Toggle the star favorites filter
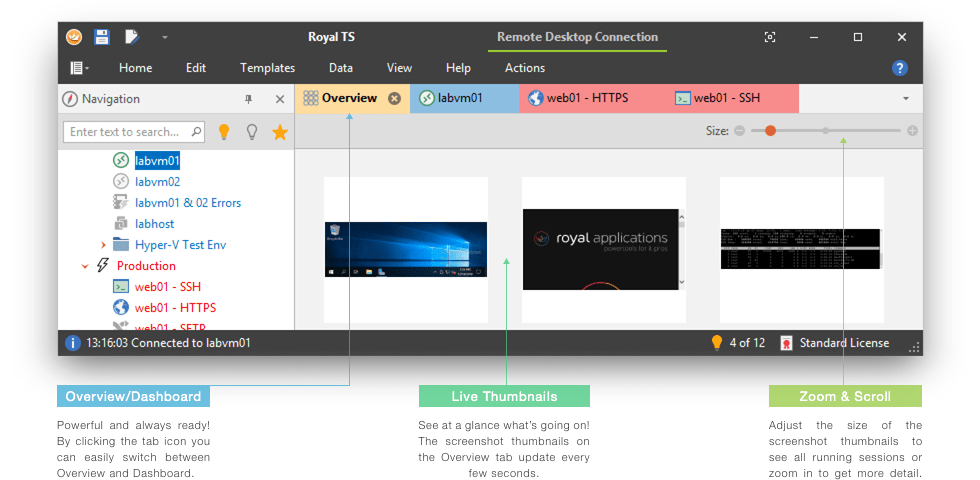This screenshot has width=980, height=480. click(x=280, y=132)
